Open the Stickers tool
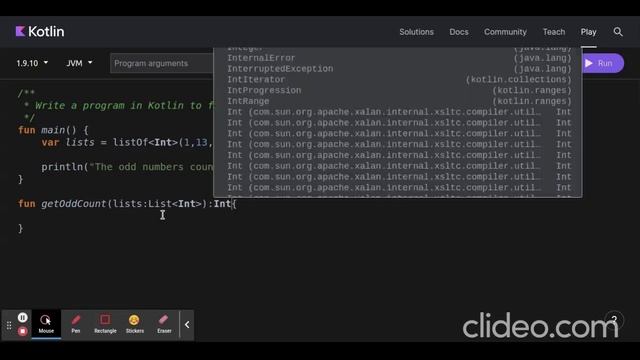The height and width of the screenshot is (360, 640). (135, 324)
